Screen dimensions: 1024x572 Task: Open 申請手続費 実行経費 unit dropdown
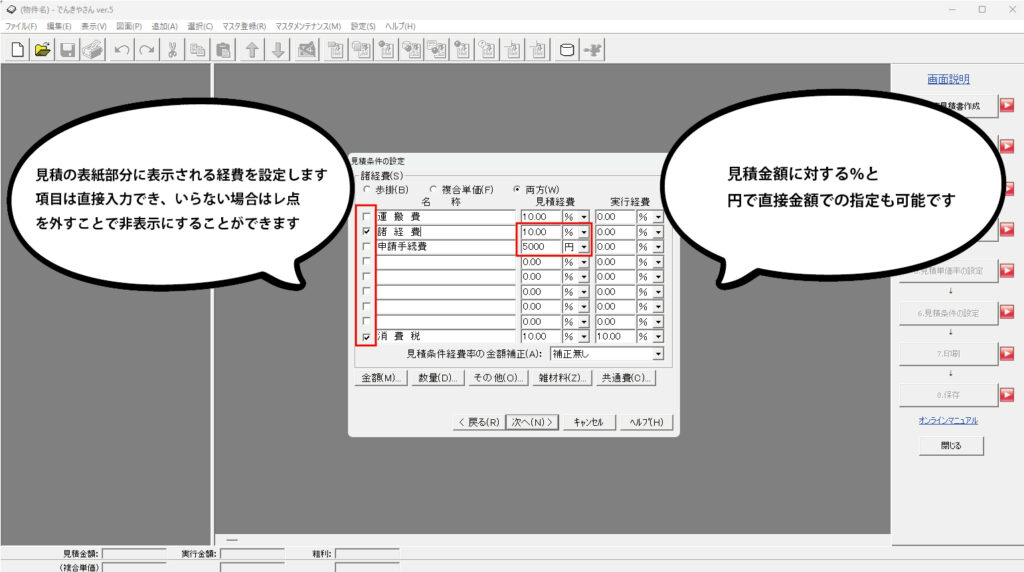coord(658,247)
